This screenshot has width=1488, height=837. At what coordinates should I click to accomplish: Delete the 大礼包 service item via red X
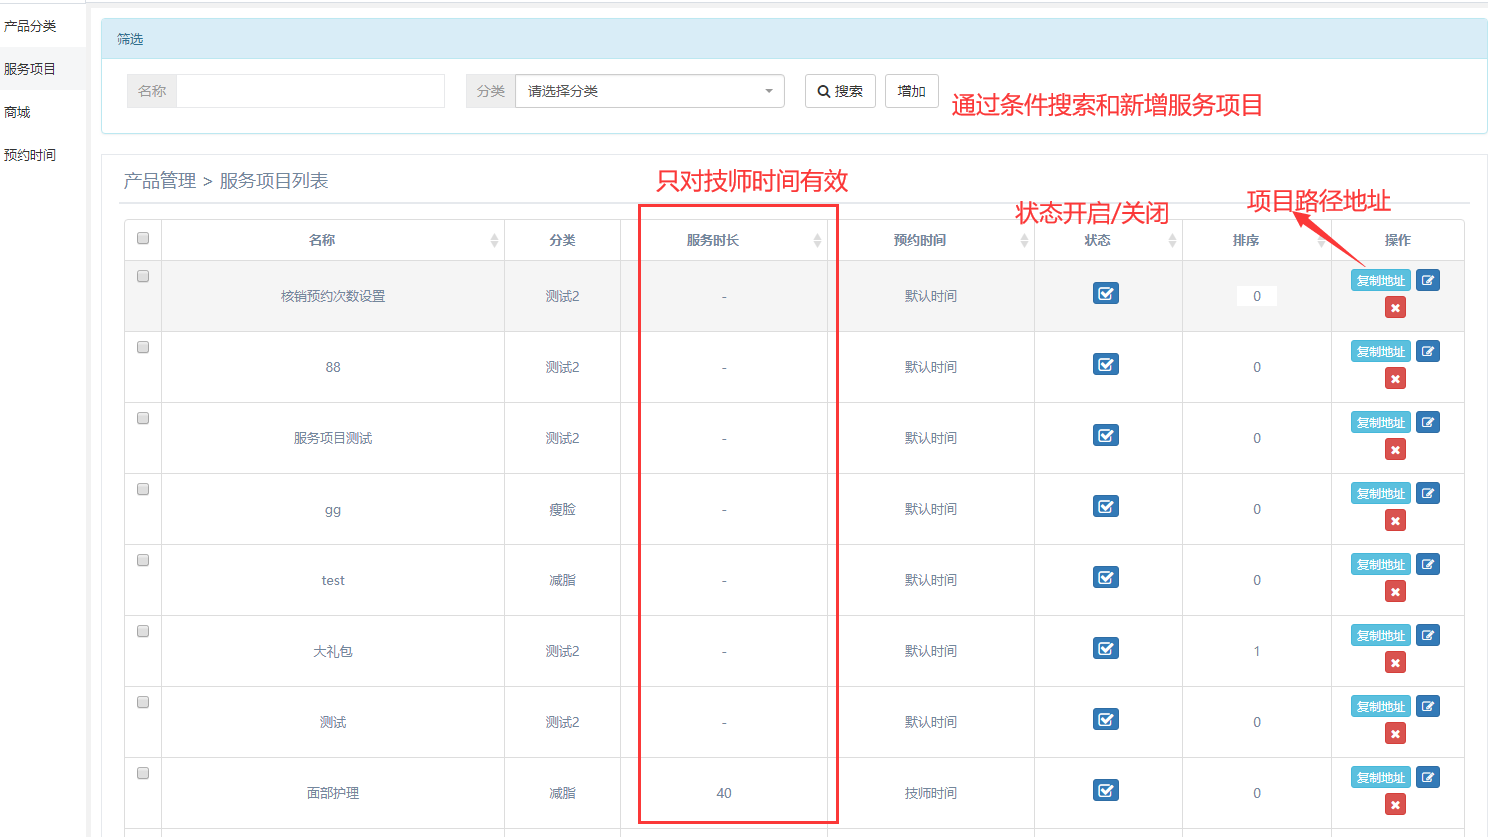(1395, 663)
